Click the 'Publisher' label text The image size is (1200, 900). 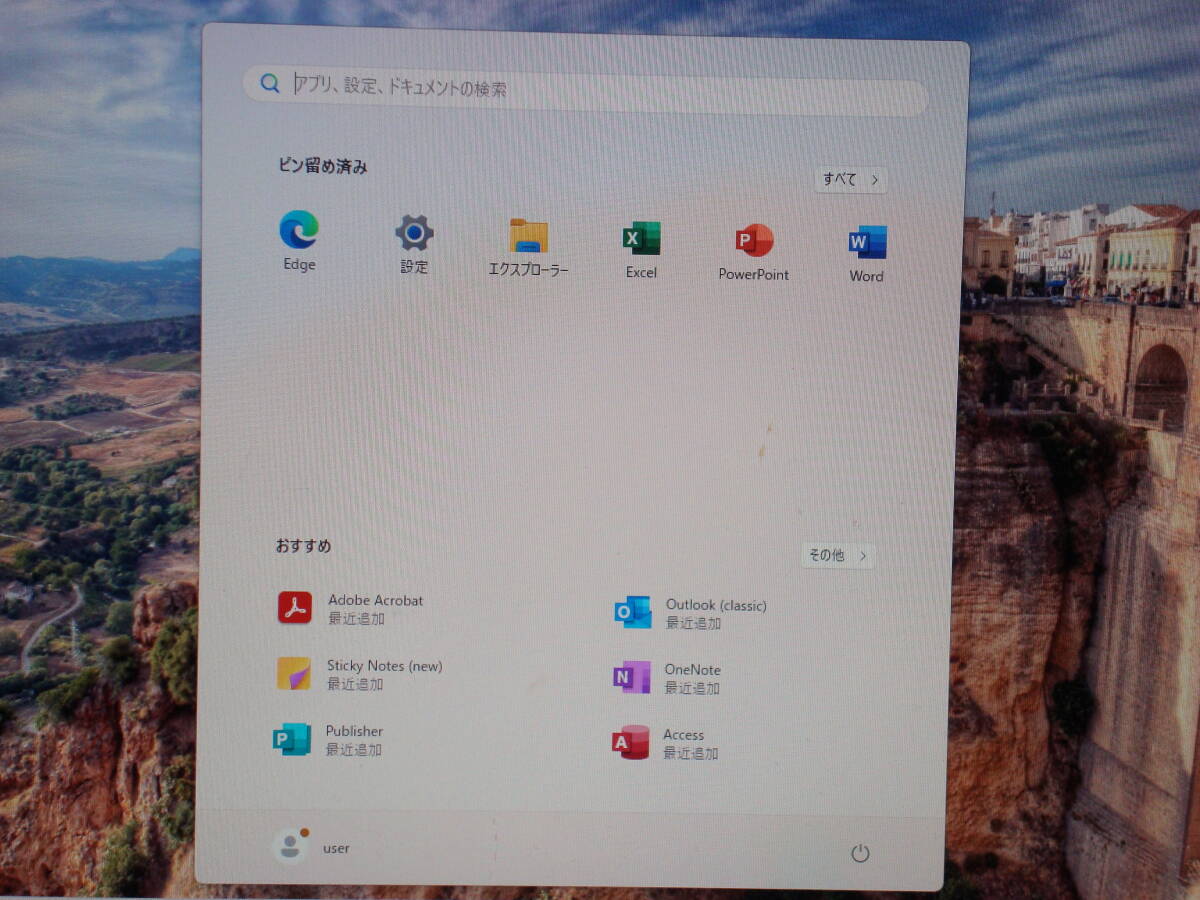tap(354, 731)
